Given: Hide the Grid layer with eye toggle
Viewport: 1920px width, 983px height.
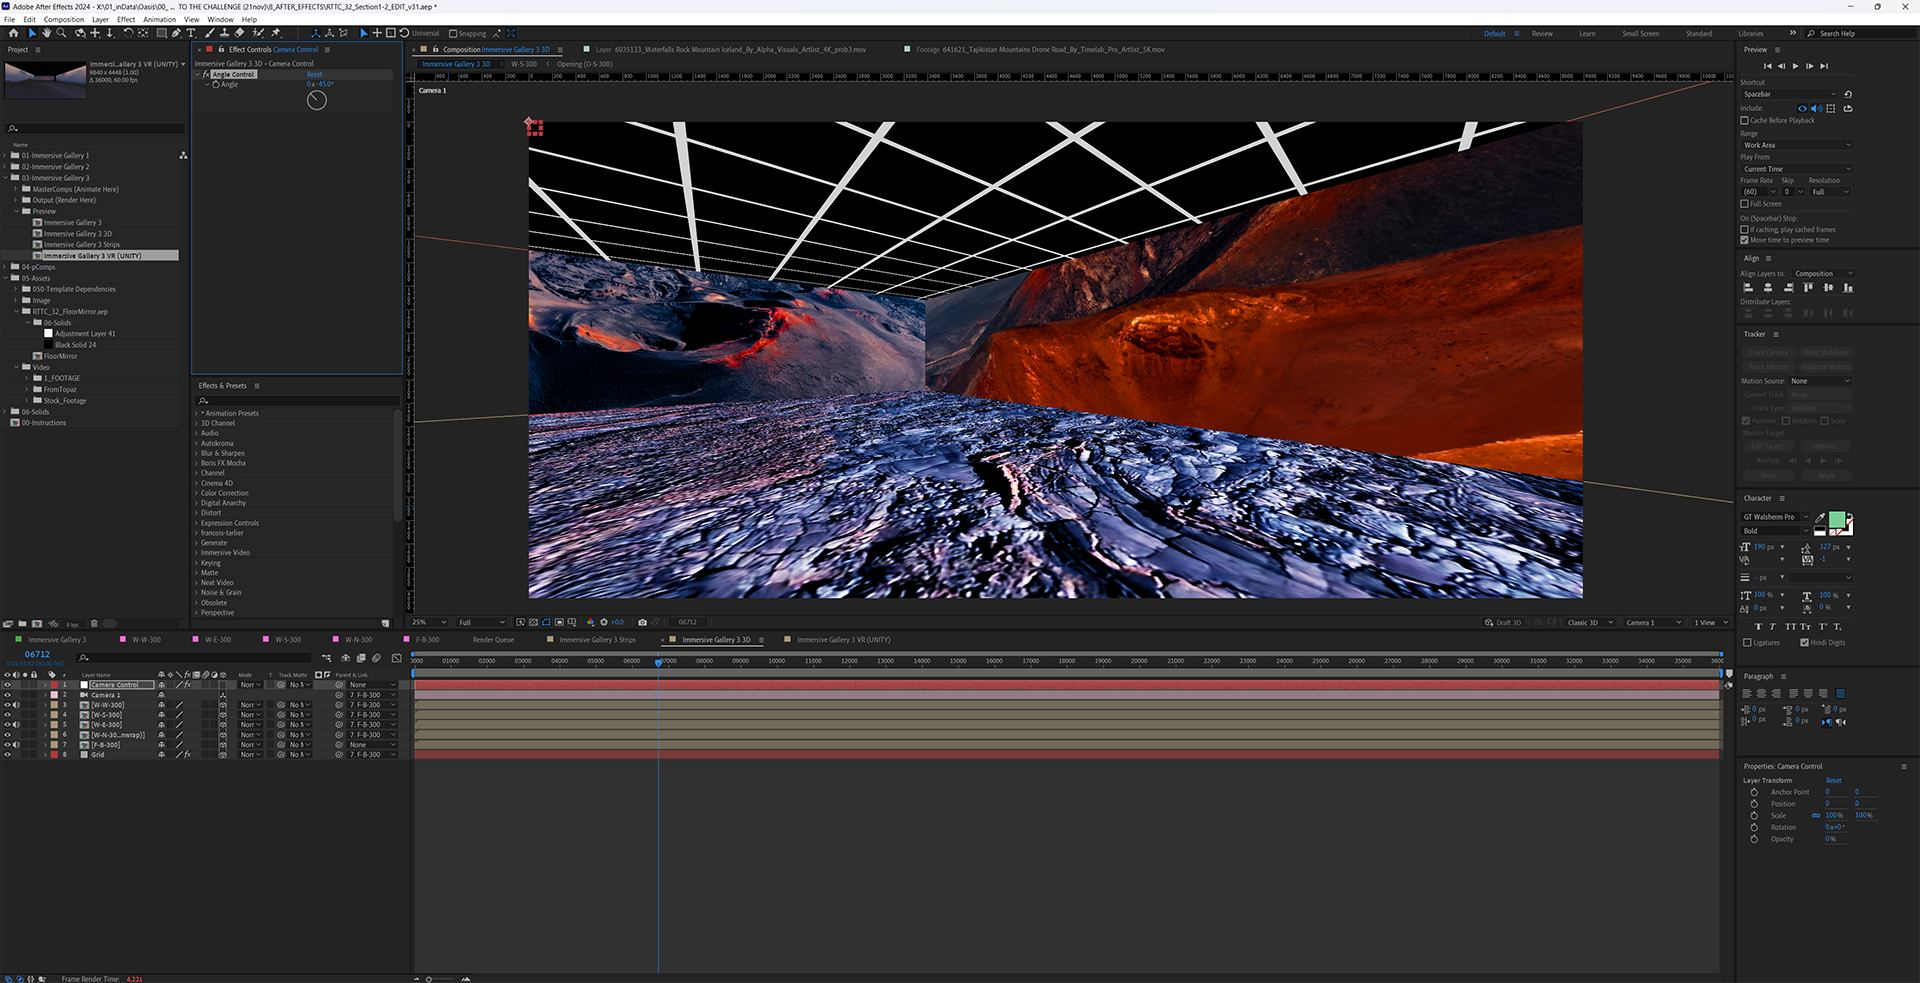Looking at the screenshot, I should point(7,755).
